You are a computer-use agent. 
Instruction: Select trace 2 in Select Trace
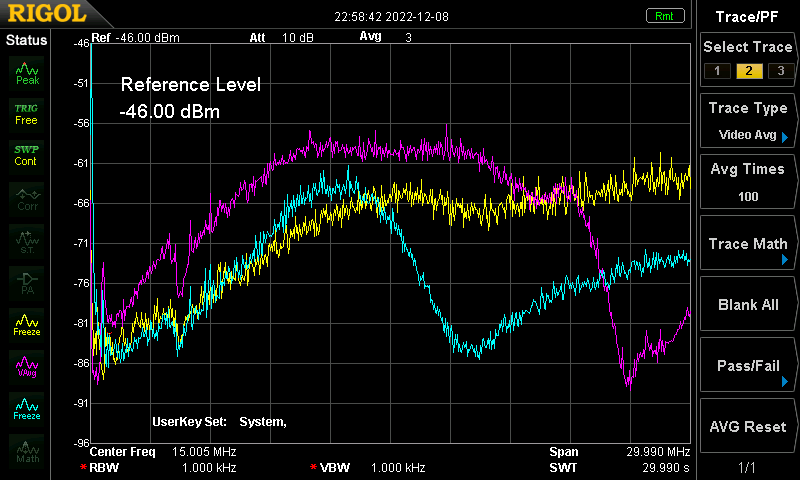coord(749,71)
